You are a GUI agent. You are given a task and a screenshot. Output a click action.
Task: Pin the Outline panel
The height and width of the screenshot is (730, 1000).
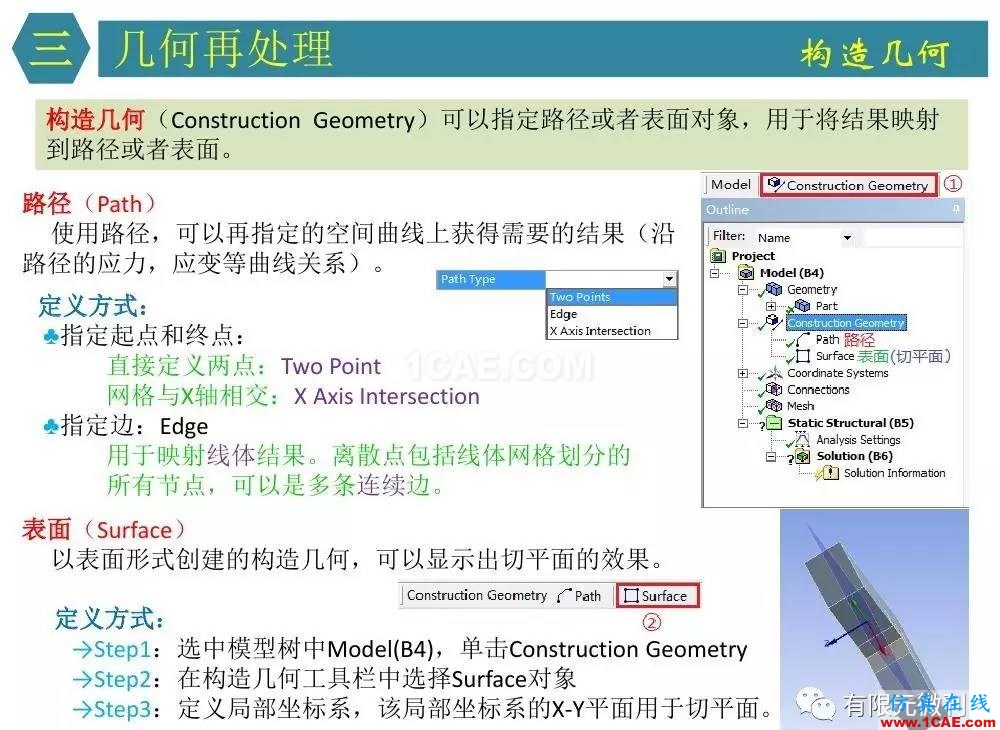(x=955, y=208)
